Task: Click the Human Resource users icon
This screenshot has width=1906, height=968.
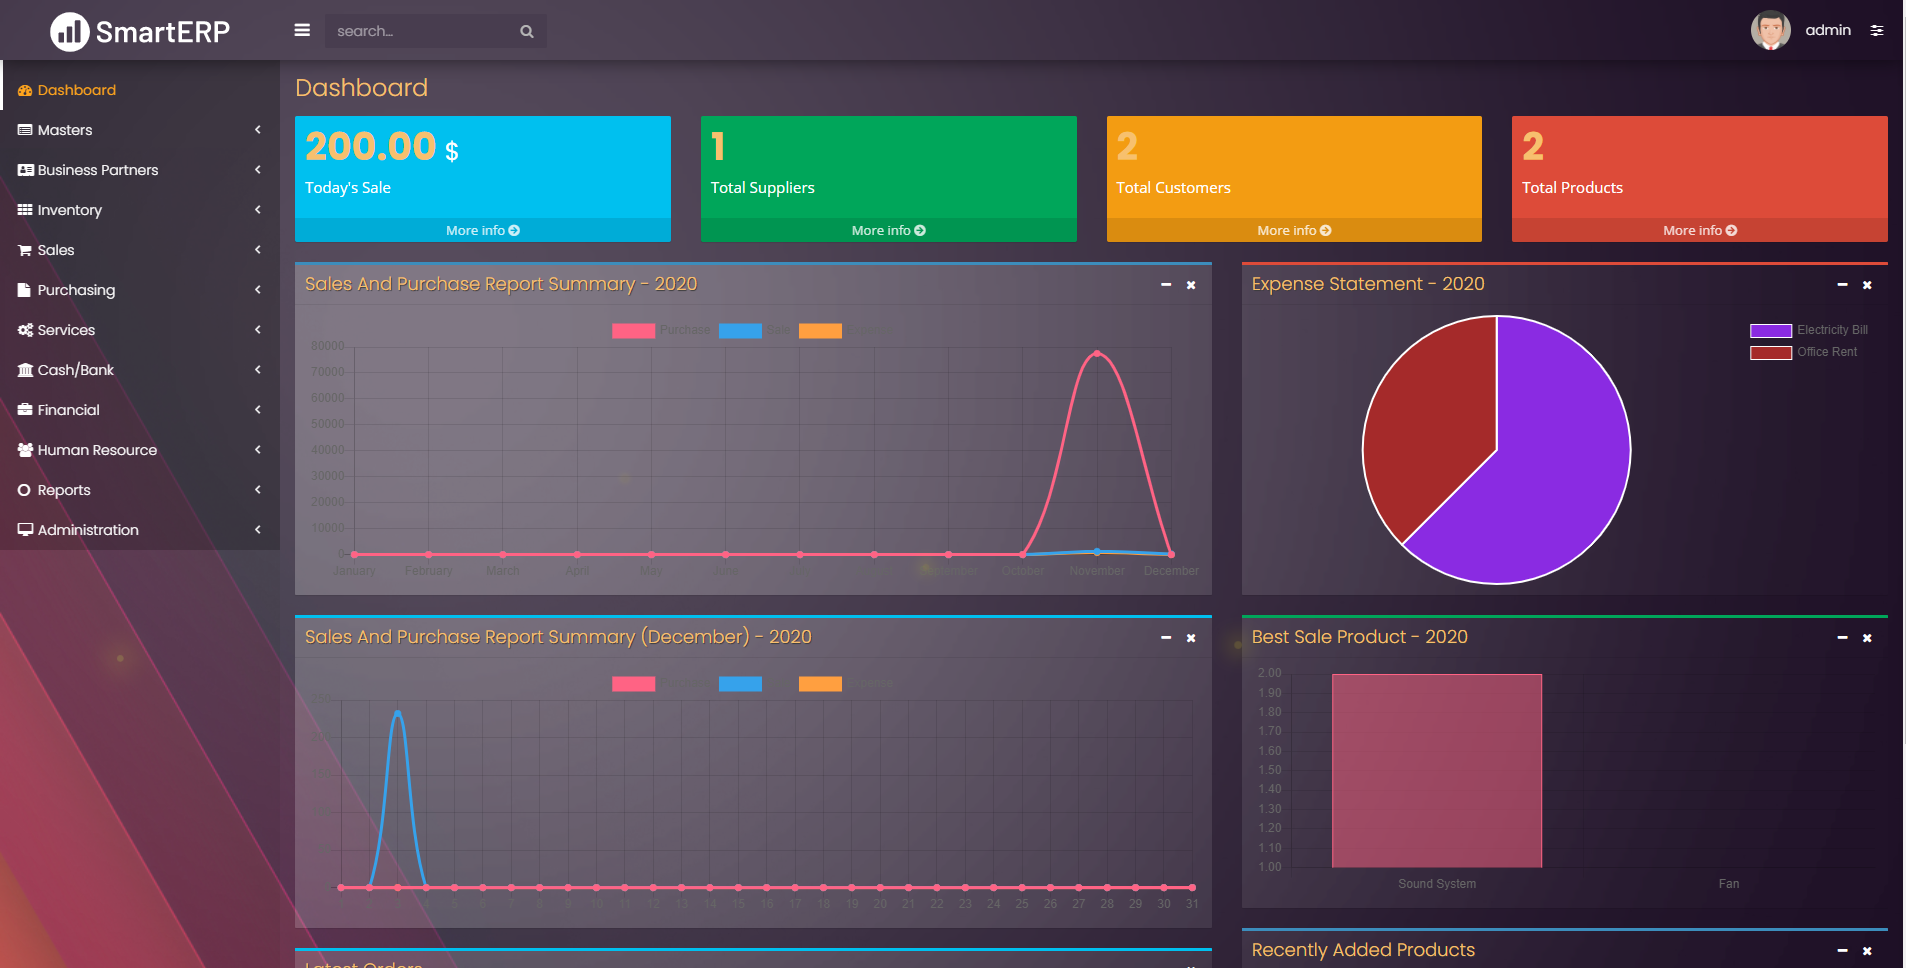Action: coord(25,449)
